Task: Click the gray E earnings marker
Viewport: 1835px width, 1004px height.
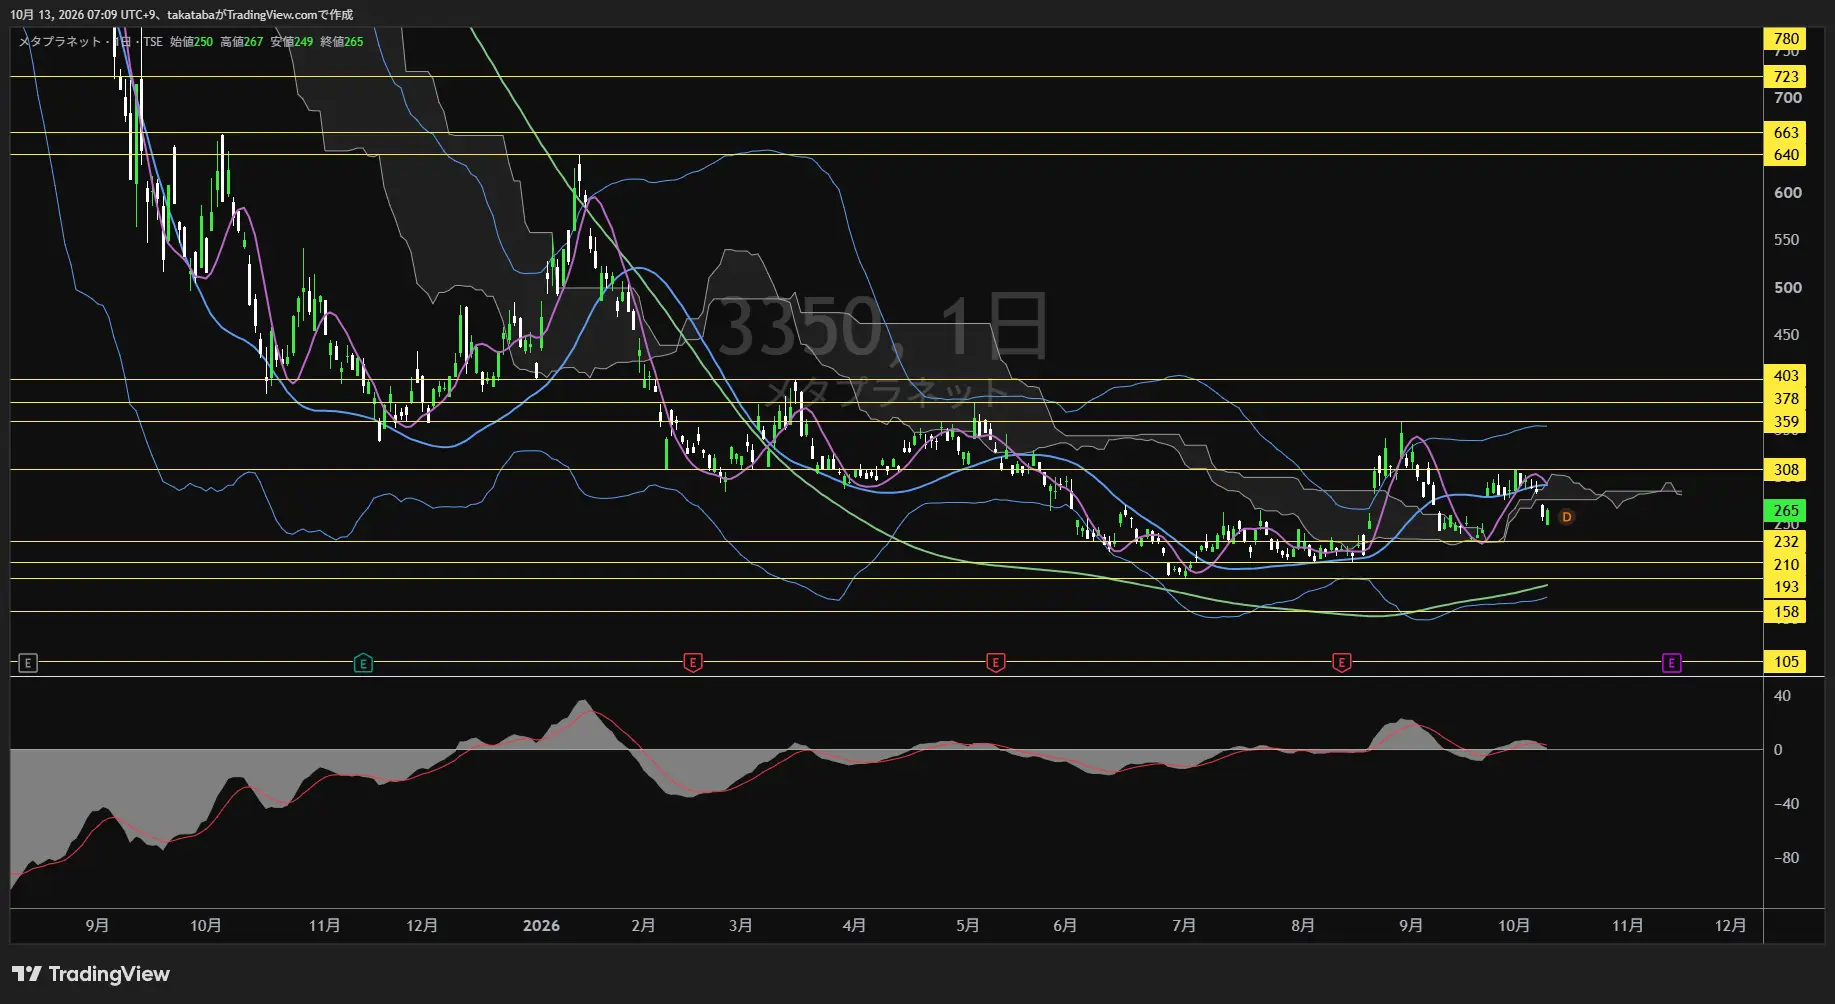Action: point(28,663)
